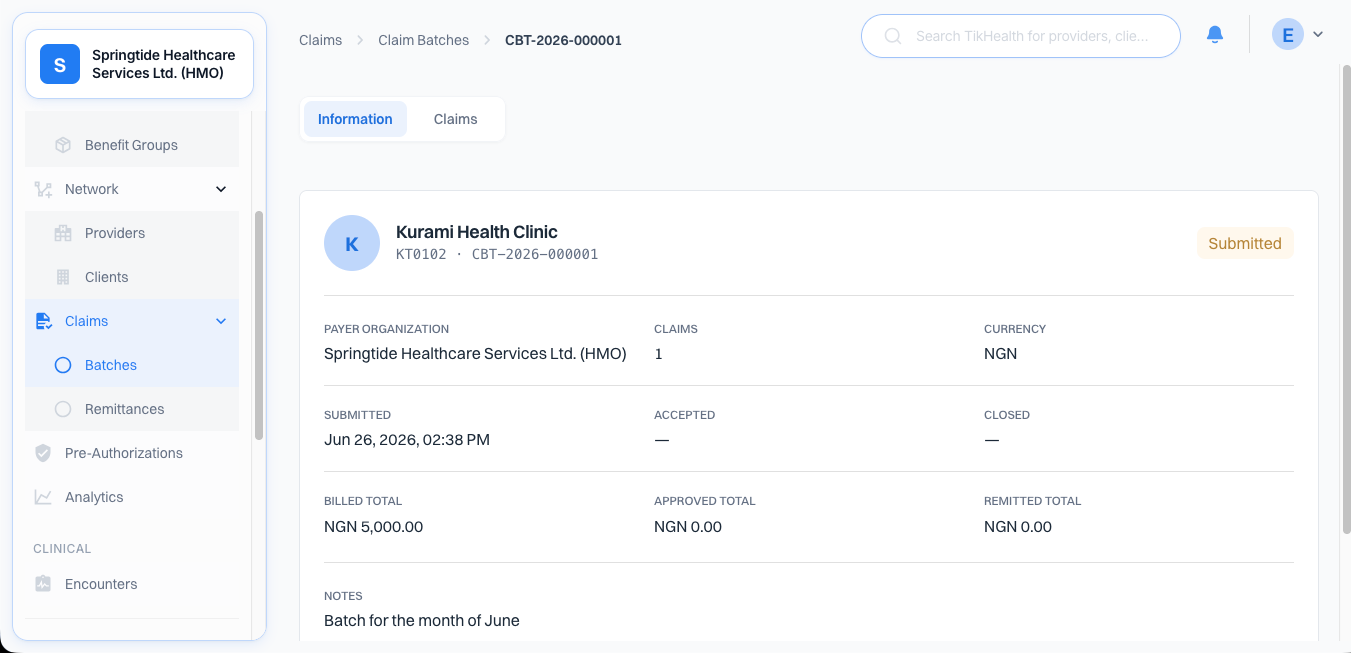
Task: Click the Claim Batches breadcrumb link
Action: [423, 40]
